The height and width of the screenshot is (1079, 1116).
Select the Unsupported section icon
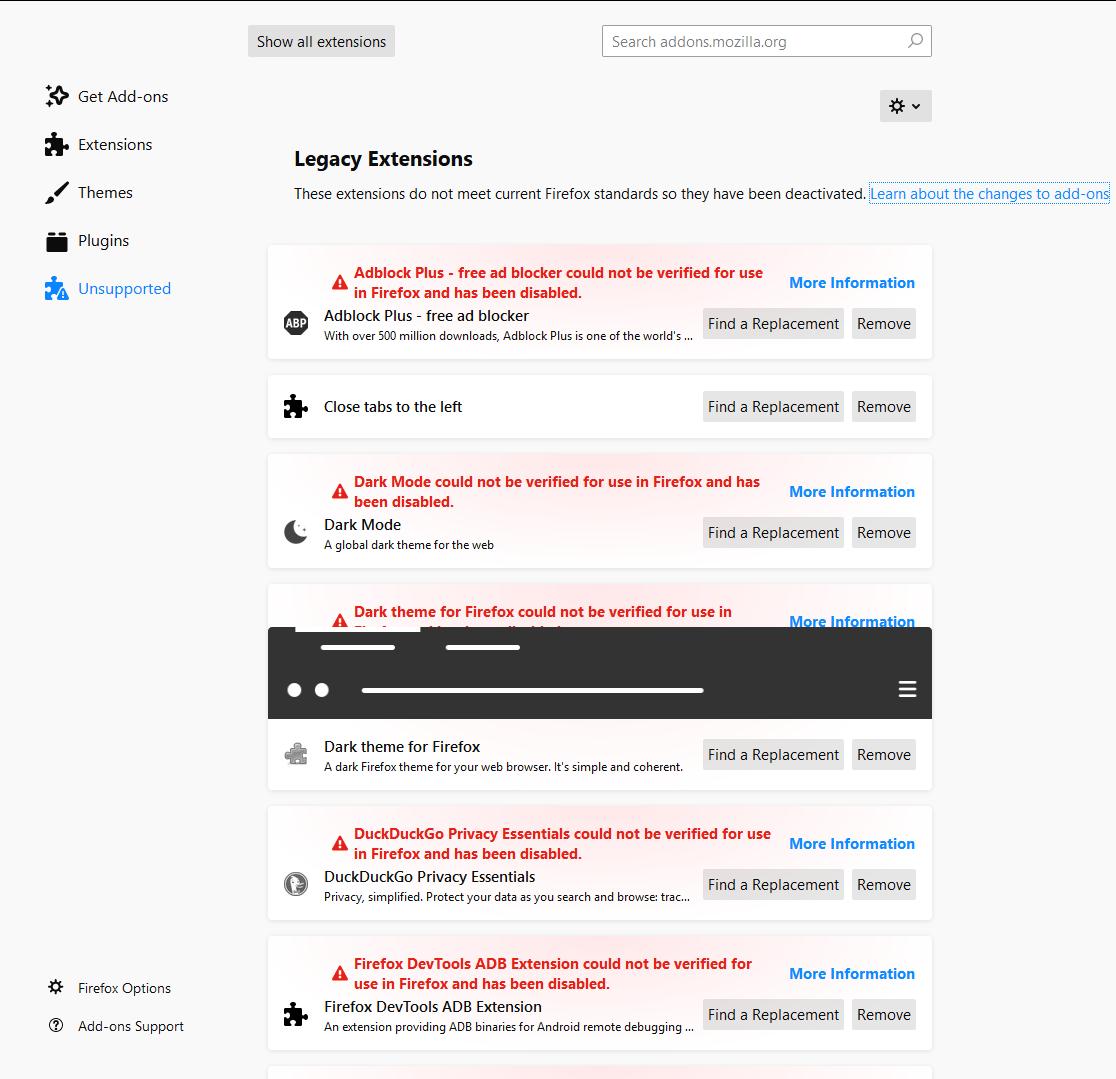pos(56,288)
